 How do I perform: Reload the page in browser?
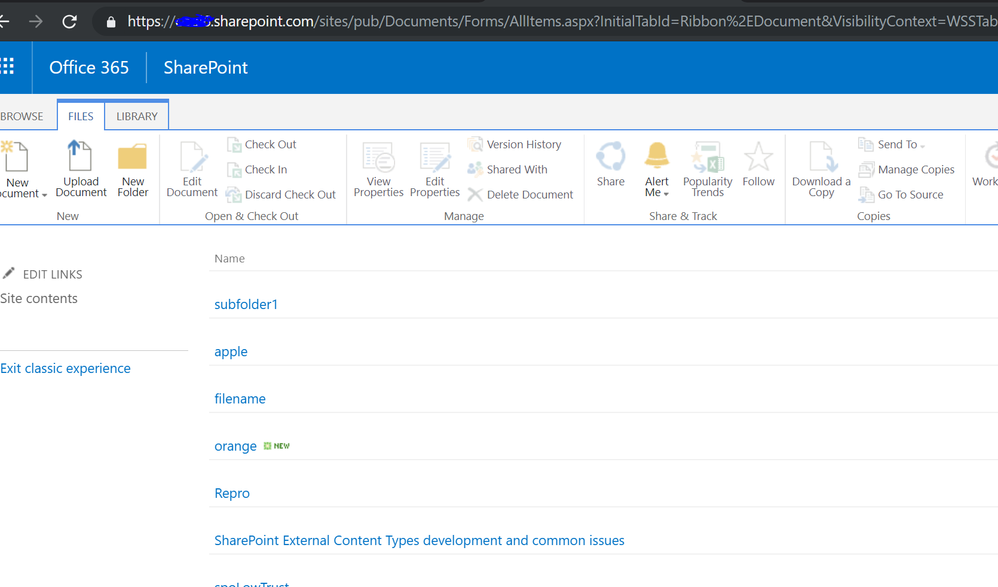point(69,22)
